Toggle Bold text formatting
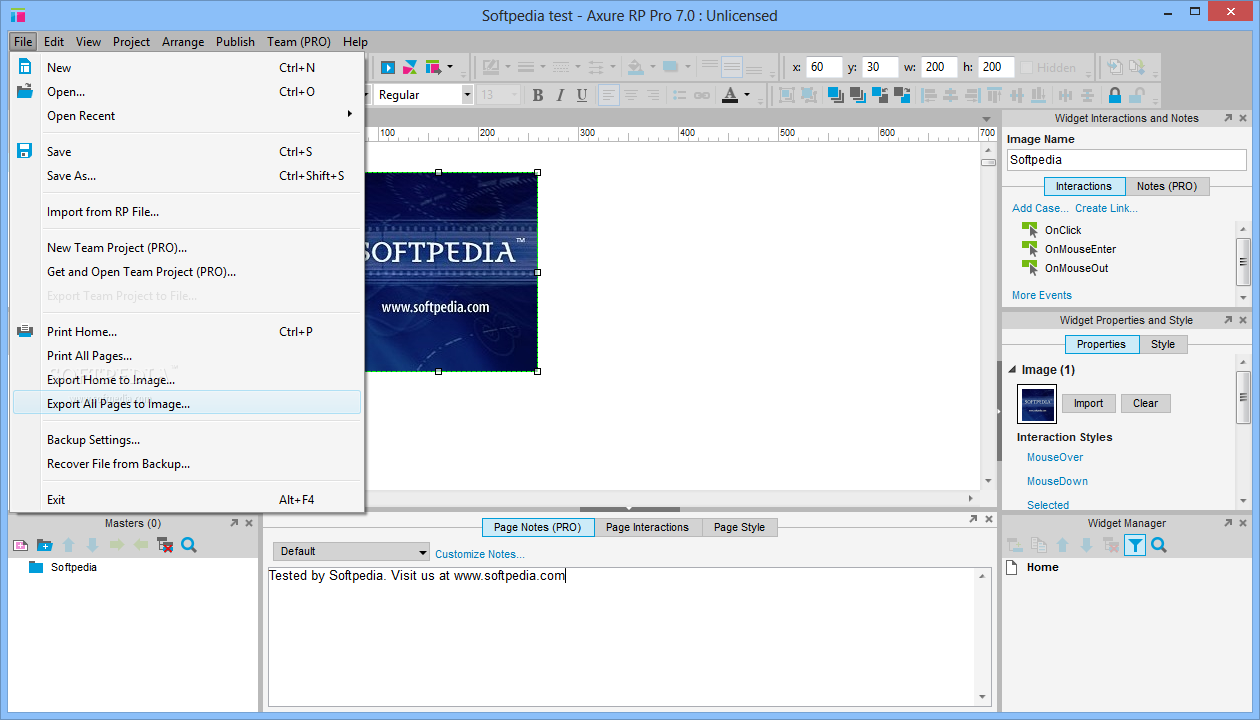Viewport: 1260px width, 720px height. click(x=537, y=95)
